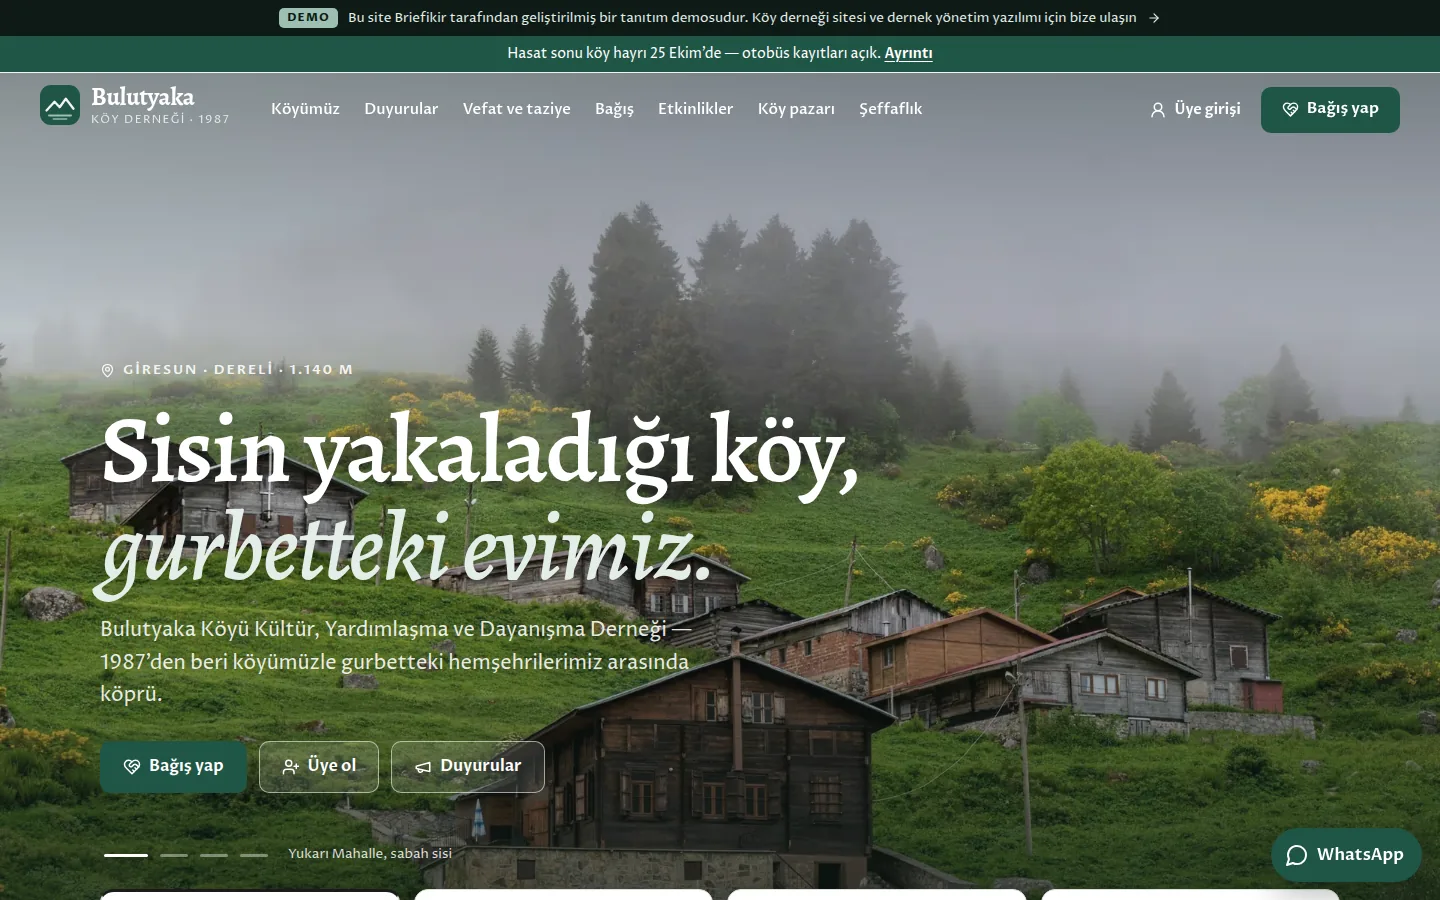The image size is (1440, 900).
Task: Switch to the second hero slide indicator
Action: point(174,855)
